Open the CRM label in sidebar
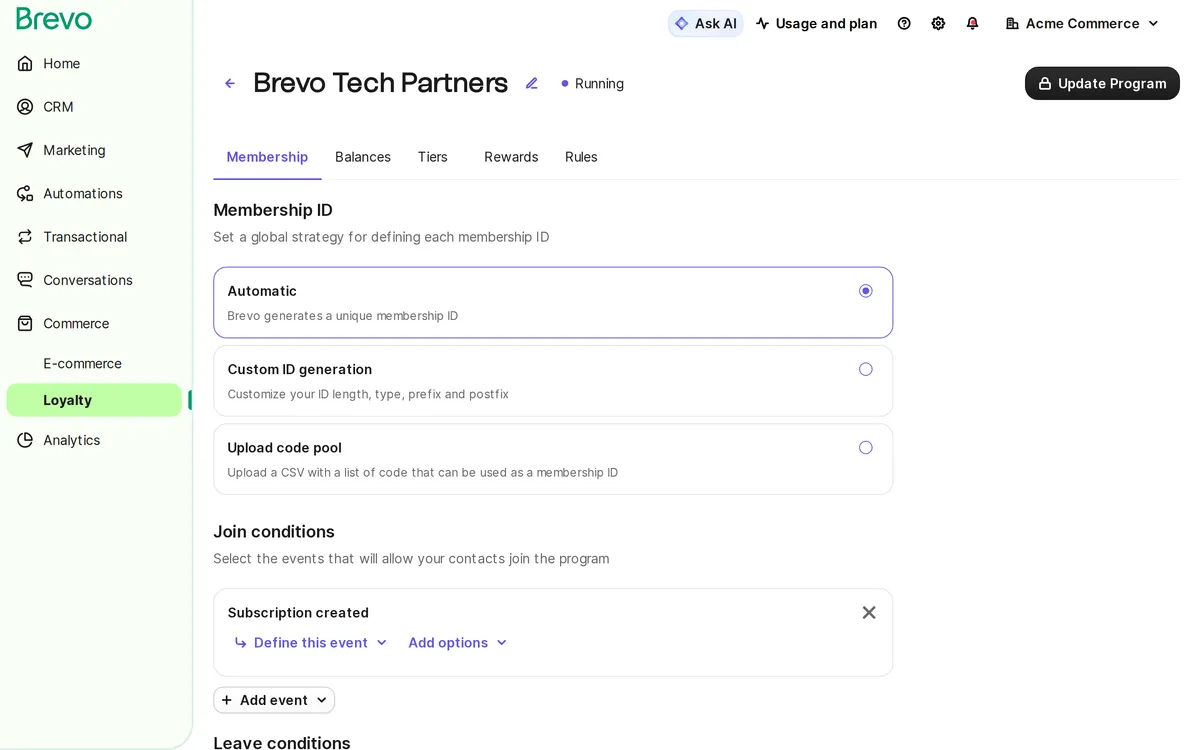 (58, 107)
